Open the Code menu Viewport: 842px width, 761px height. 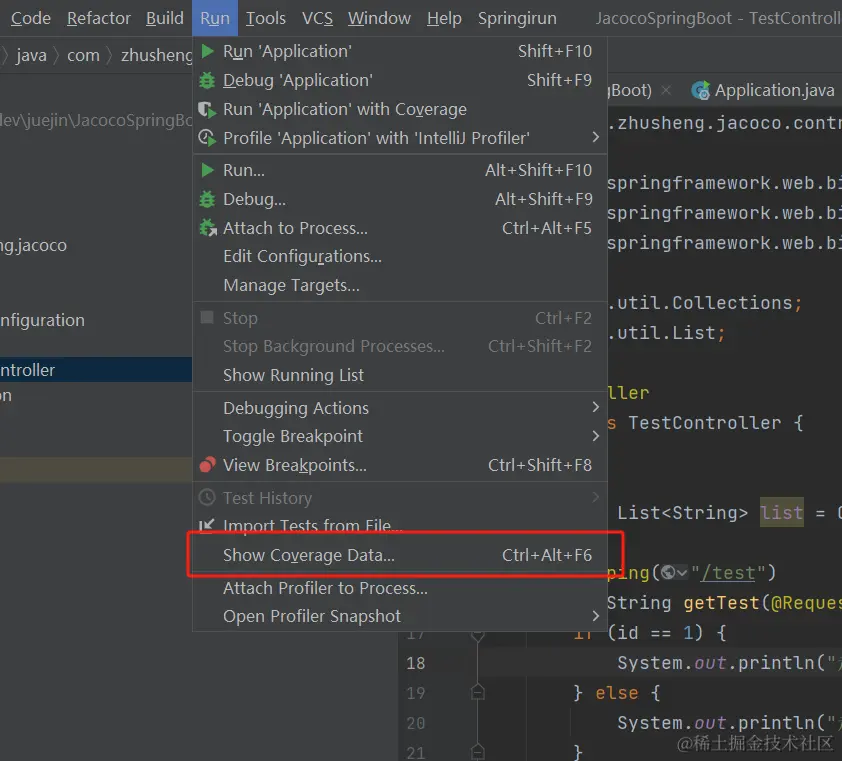point(31,18)
